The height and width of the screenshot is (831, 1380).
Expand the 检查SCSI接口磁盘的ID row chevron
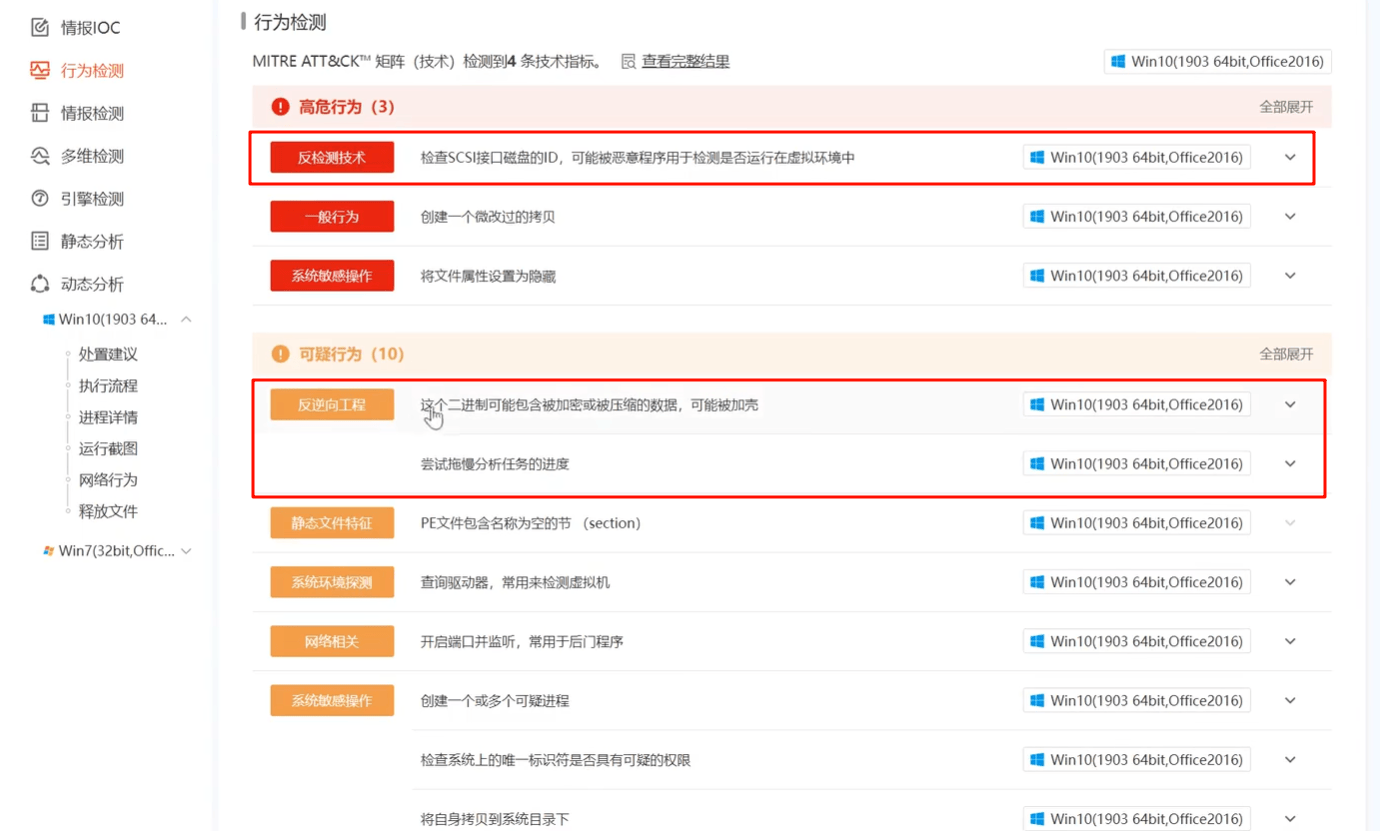pyautogui.click(x=1290, y=157)
